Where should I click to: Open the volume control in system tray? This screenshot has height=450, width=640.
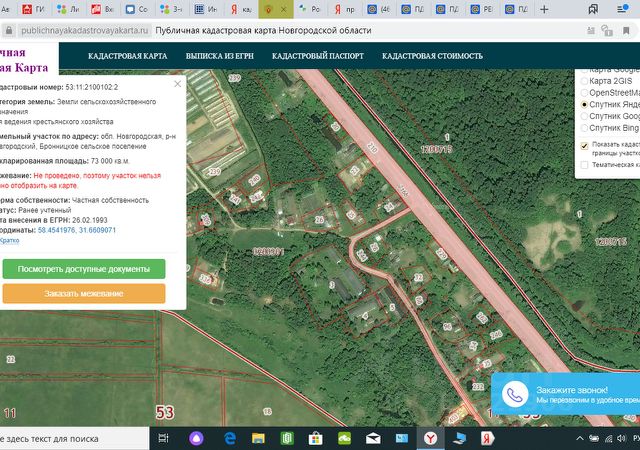[621, 439]
